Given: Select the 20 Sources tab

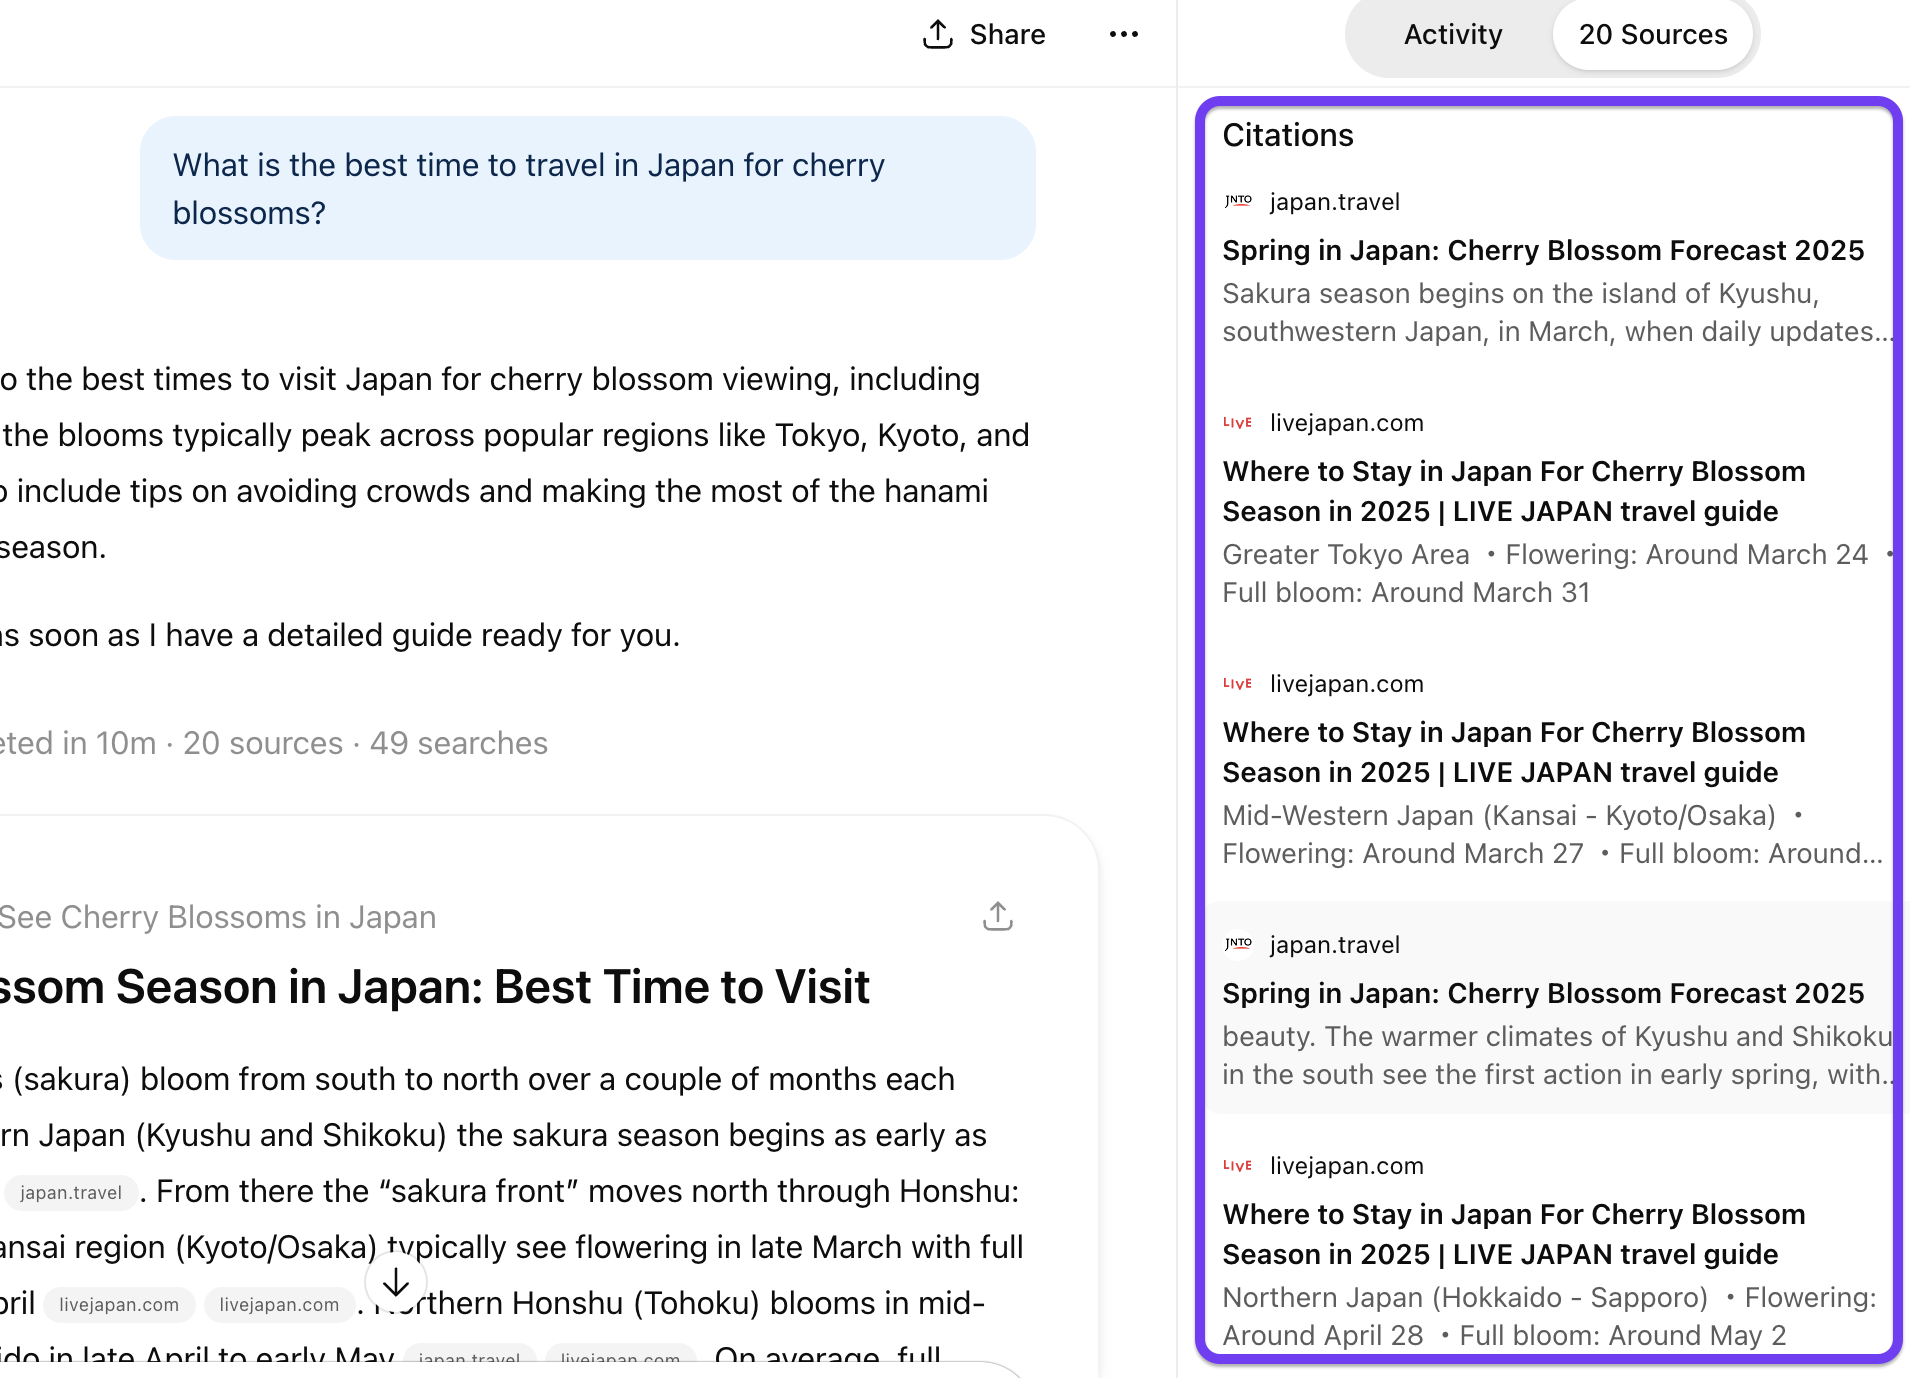Looking at the screenshot, I should pyautogui.click(x=1652, y=35).
